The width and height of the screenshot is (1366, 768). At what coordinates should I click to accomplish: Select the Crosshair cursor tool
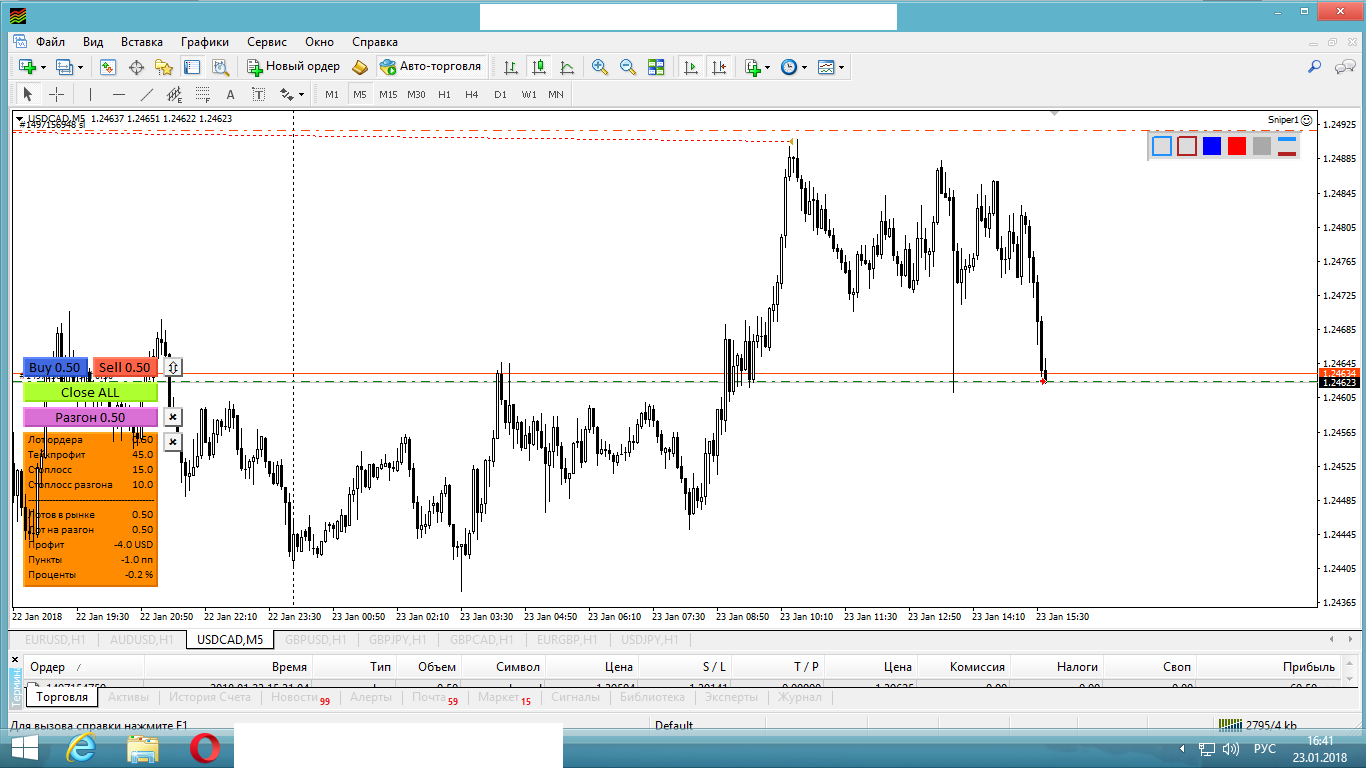[57, 94]
